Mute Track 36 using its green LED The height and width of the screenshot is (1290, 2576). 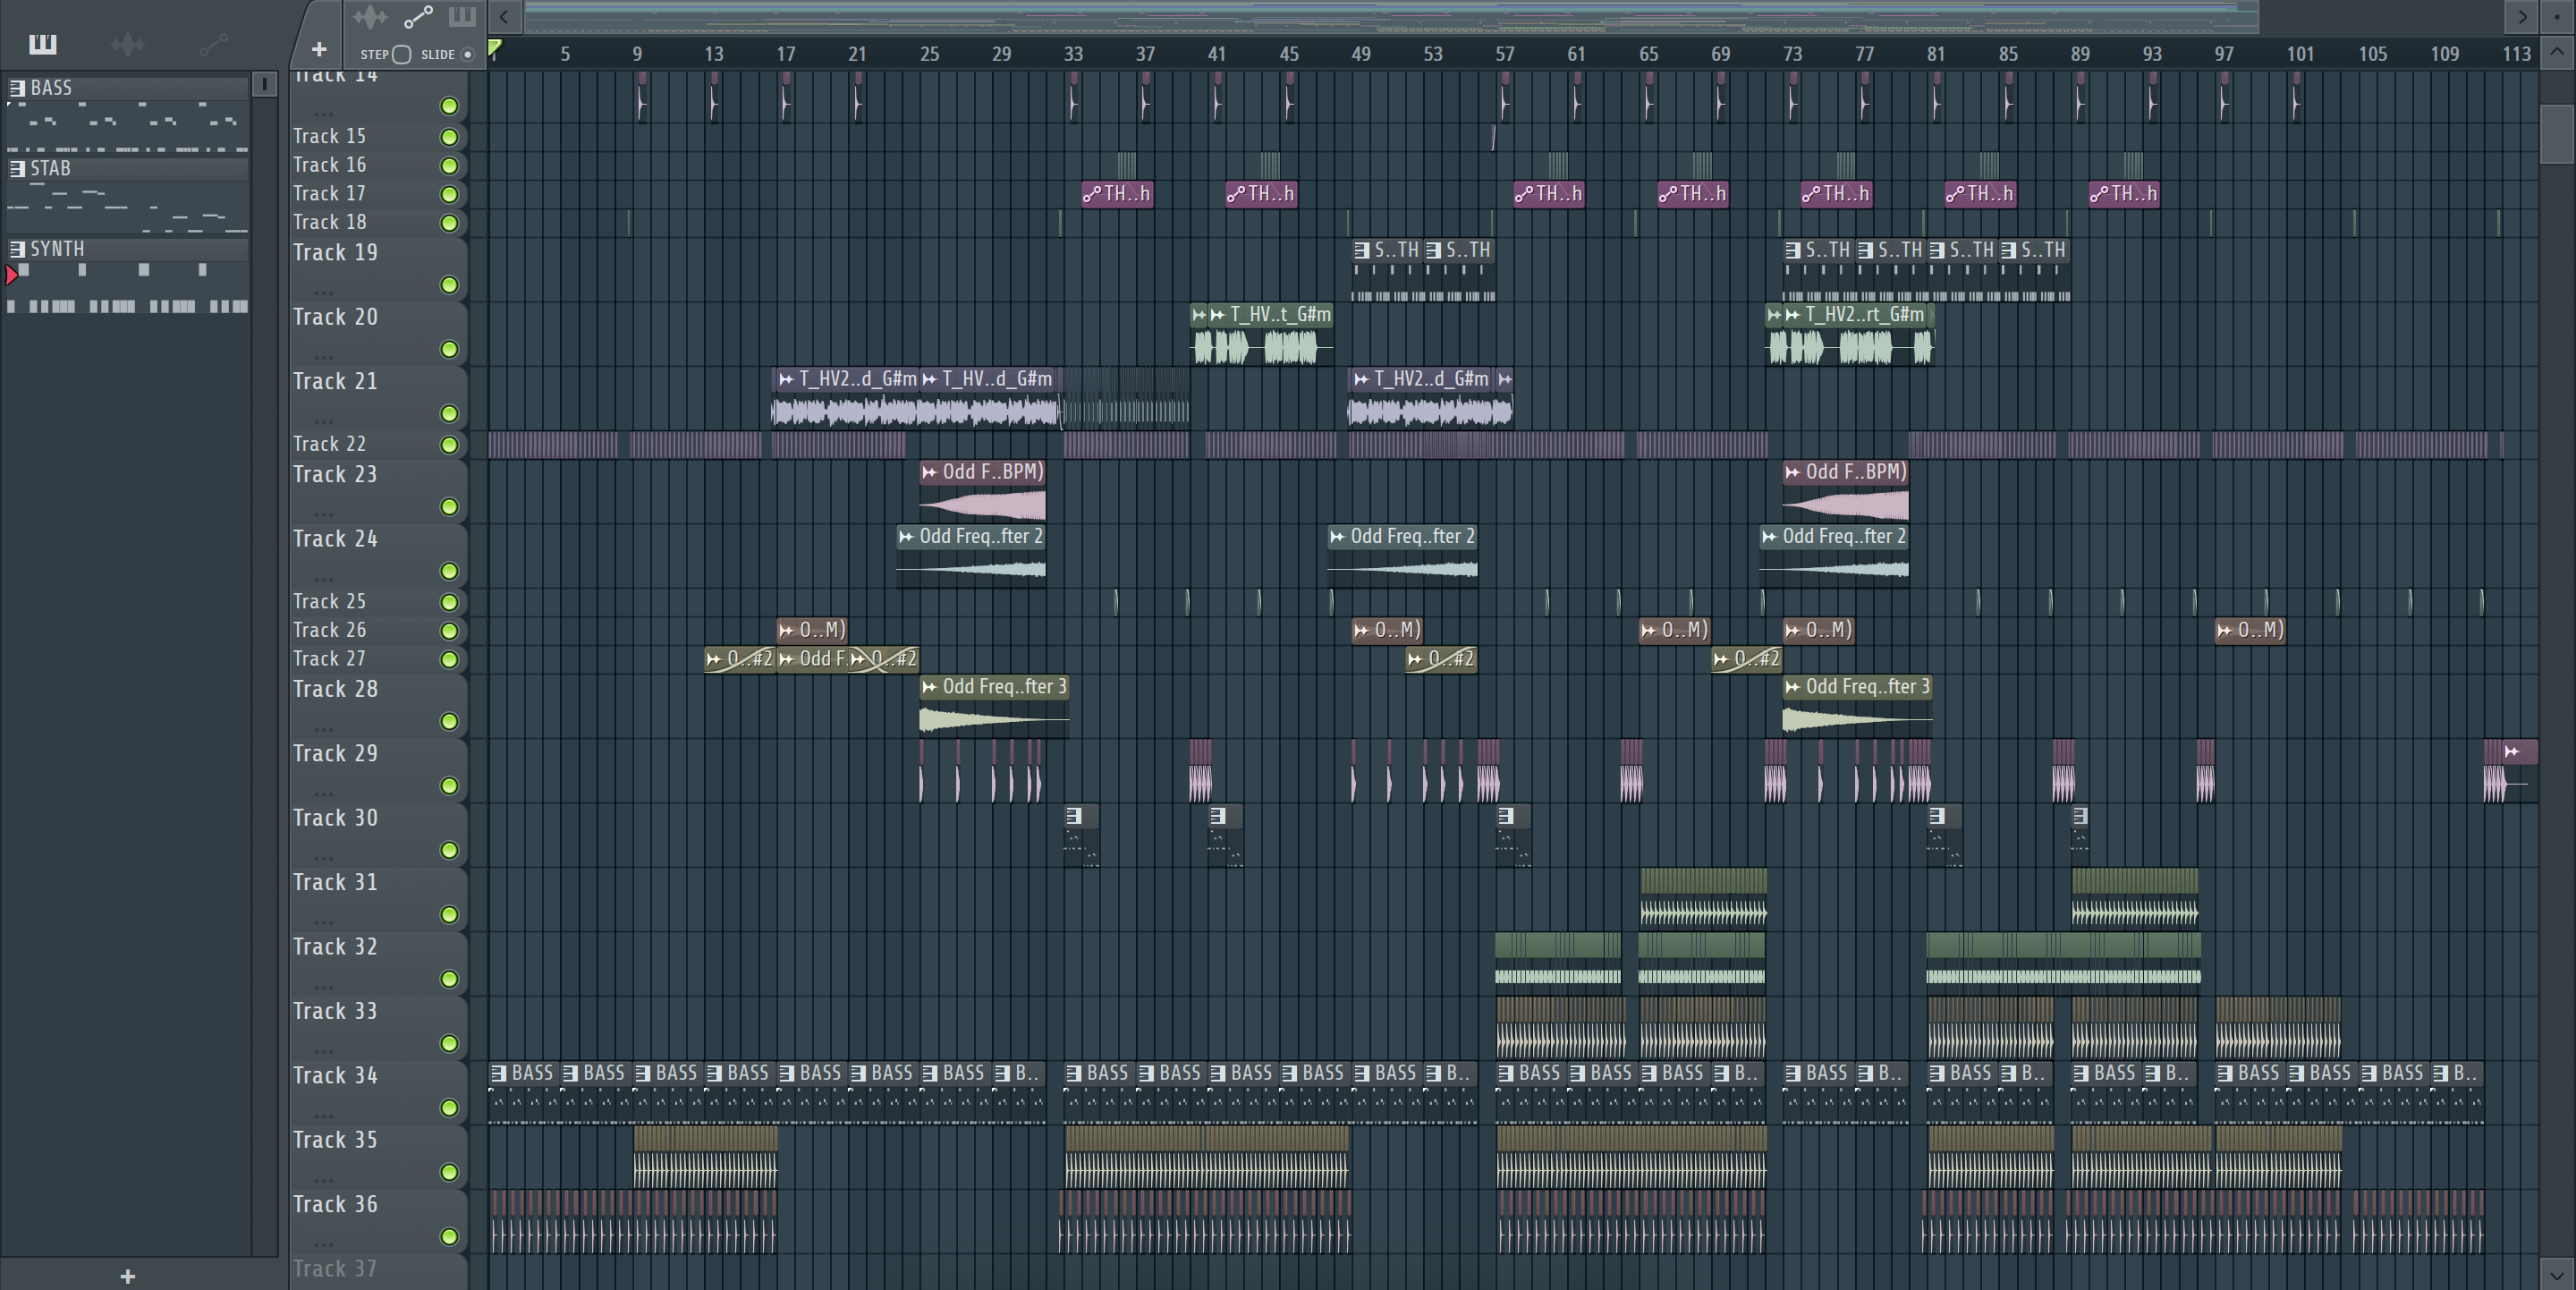[449, 1237]
